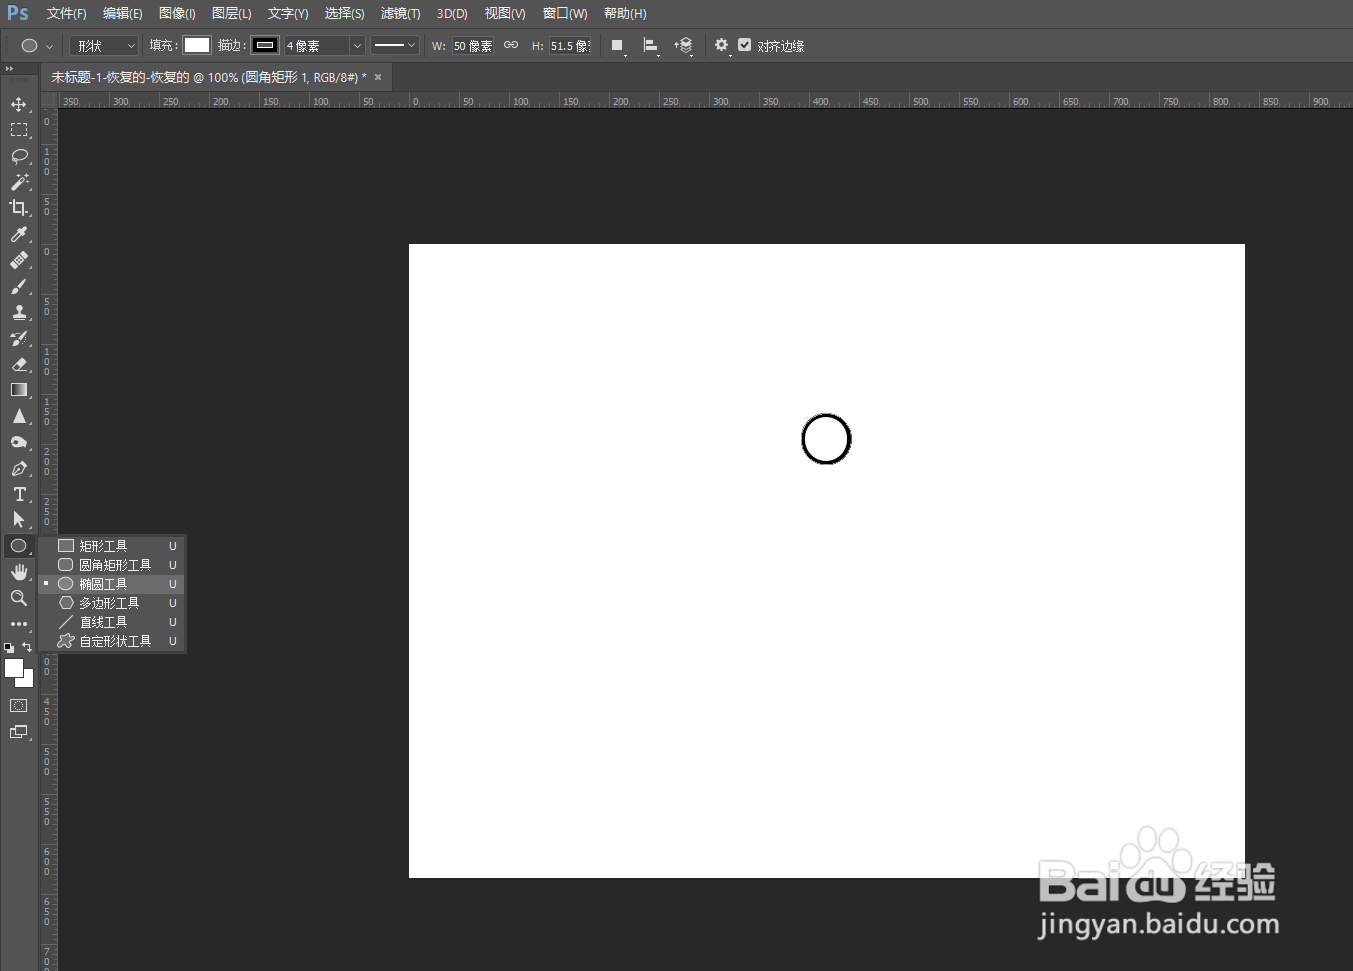
Task: Click the background color swatch
Action: [27, 680]
